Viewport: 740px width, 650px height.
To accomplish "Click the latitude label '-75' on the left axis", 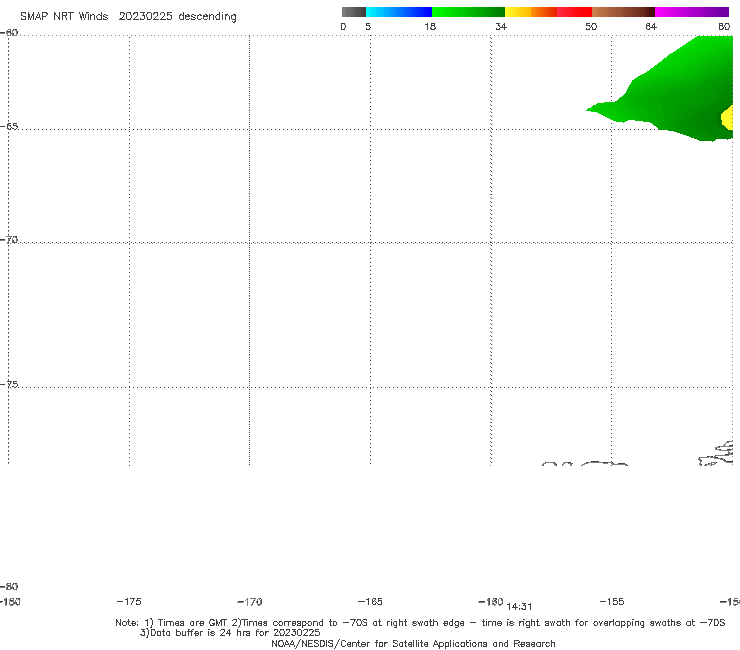I will (x=9, y=384).
